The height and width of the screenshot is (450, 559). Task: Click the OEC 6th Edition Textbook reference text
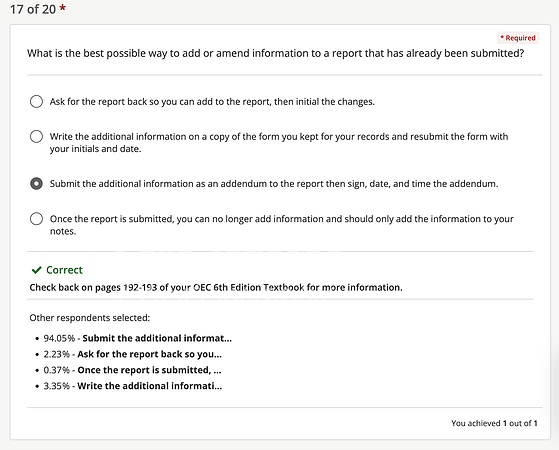[x=216, y=287]
